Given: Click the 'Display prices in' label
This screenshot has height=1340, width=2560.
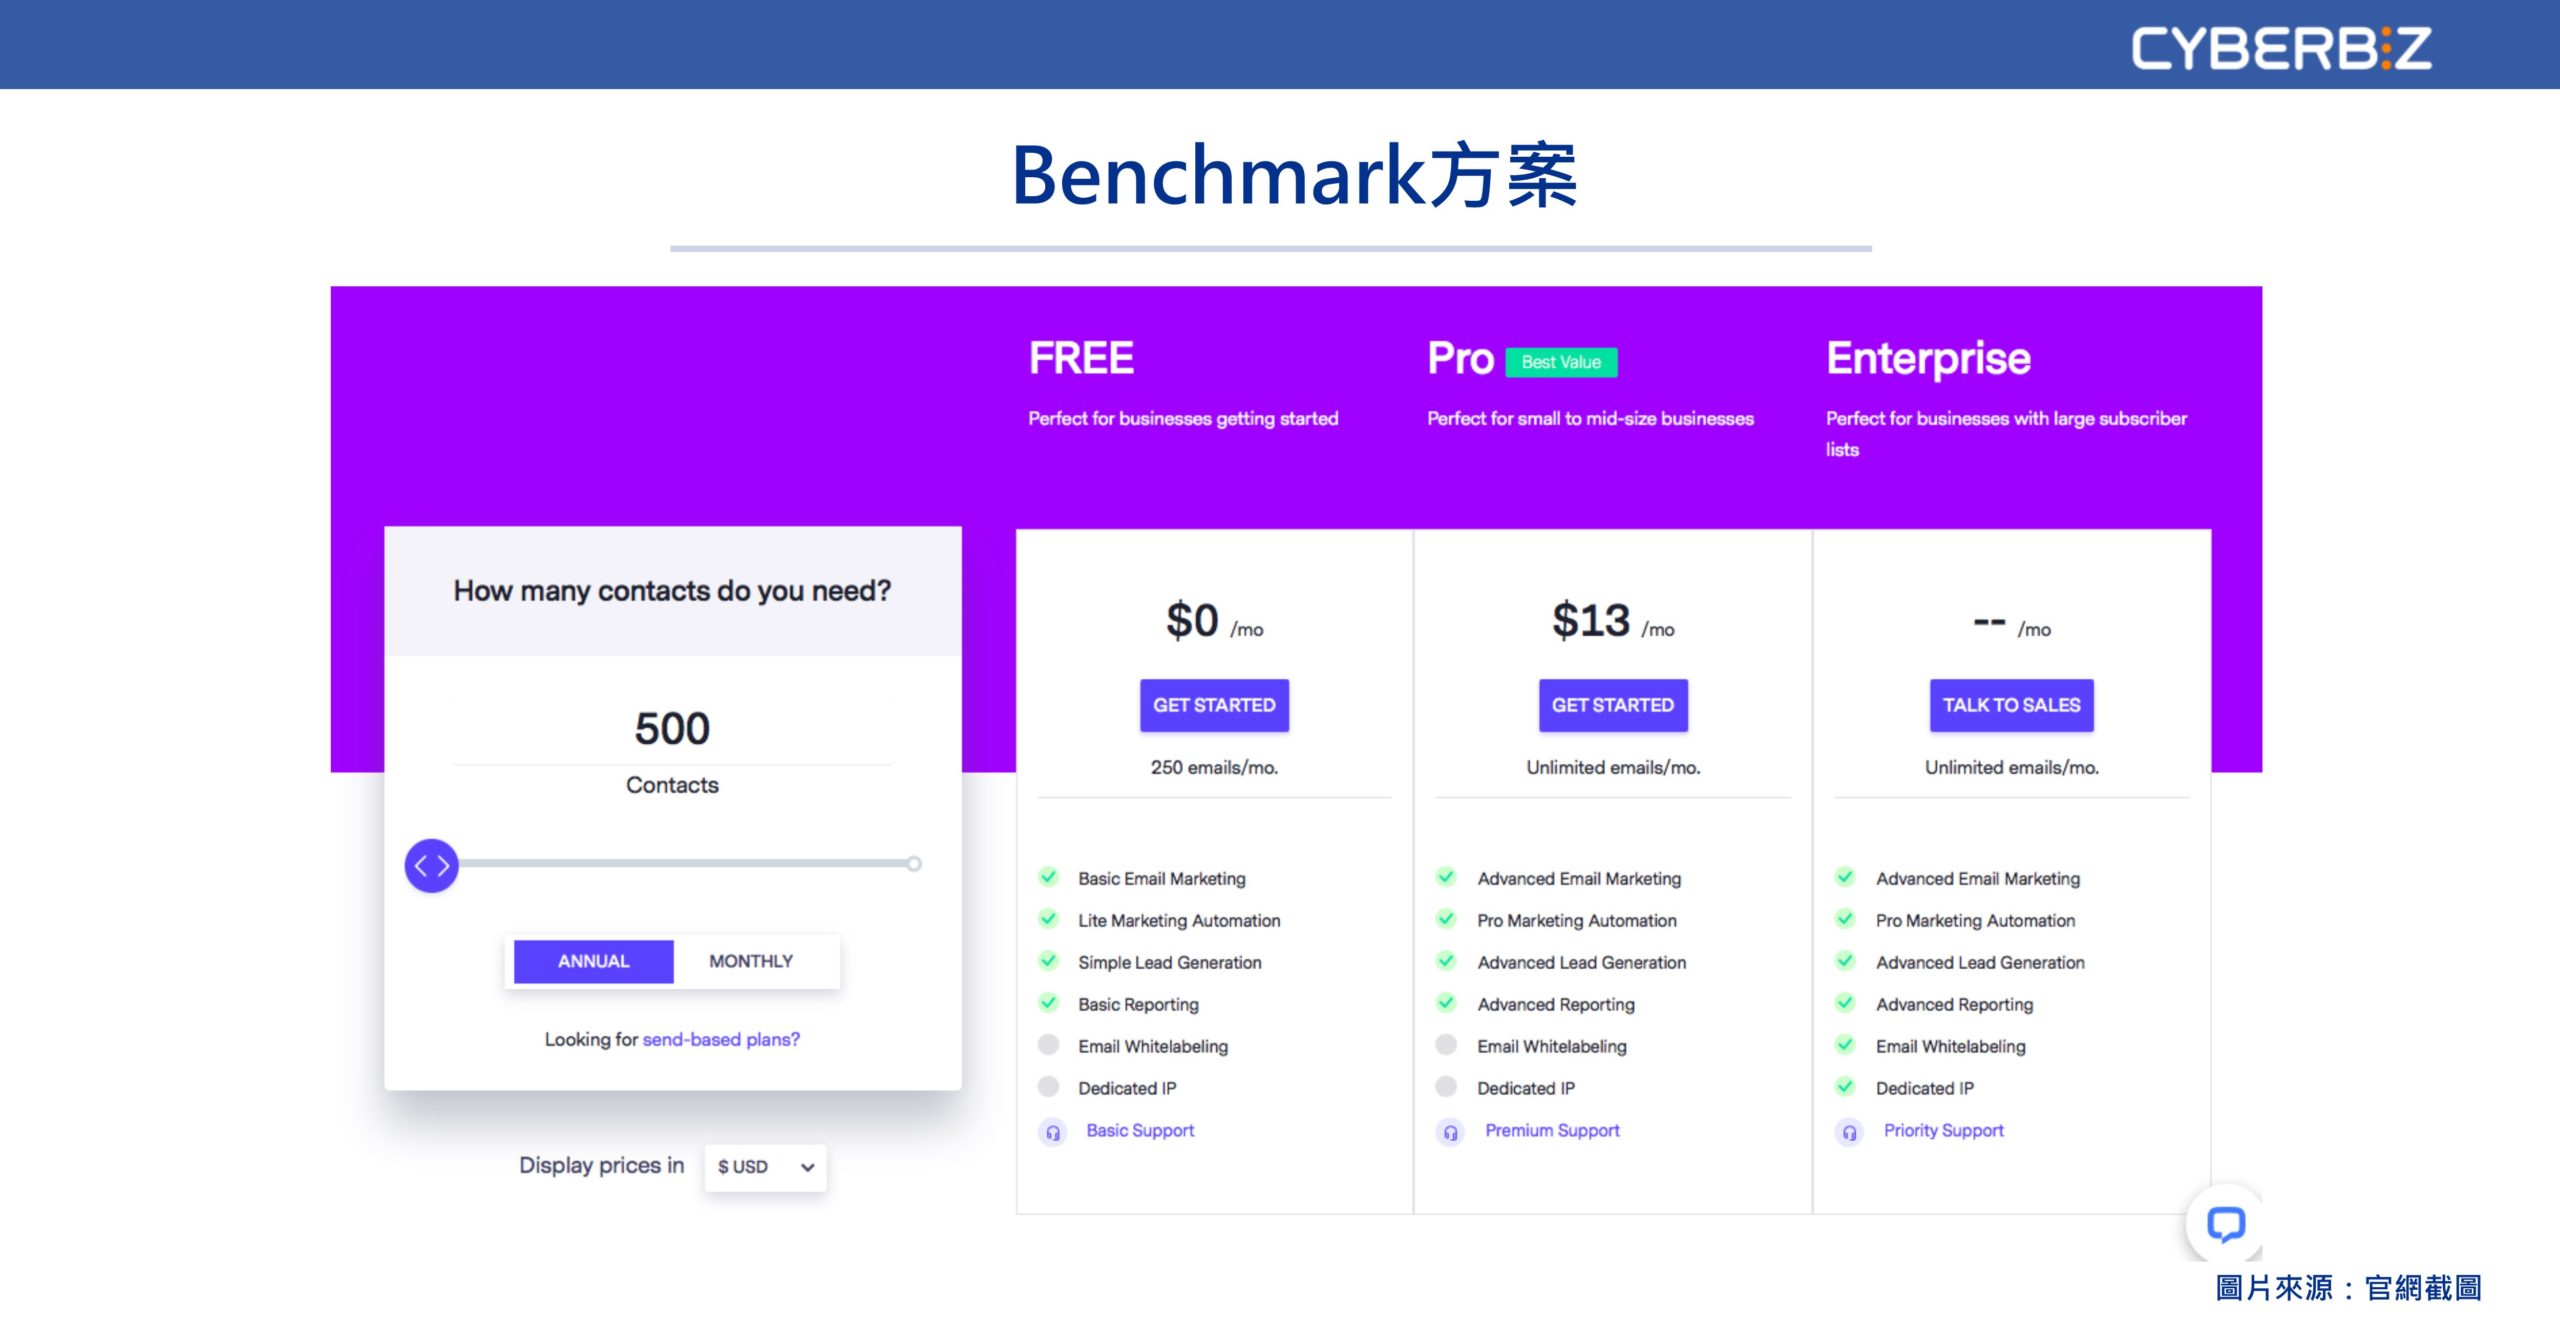Looking at the screenshot, I should pyautogui.click(x=601, y=1165).
